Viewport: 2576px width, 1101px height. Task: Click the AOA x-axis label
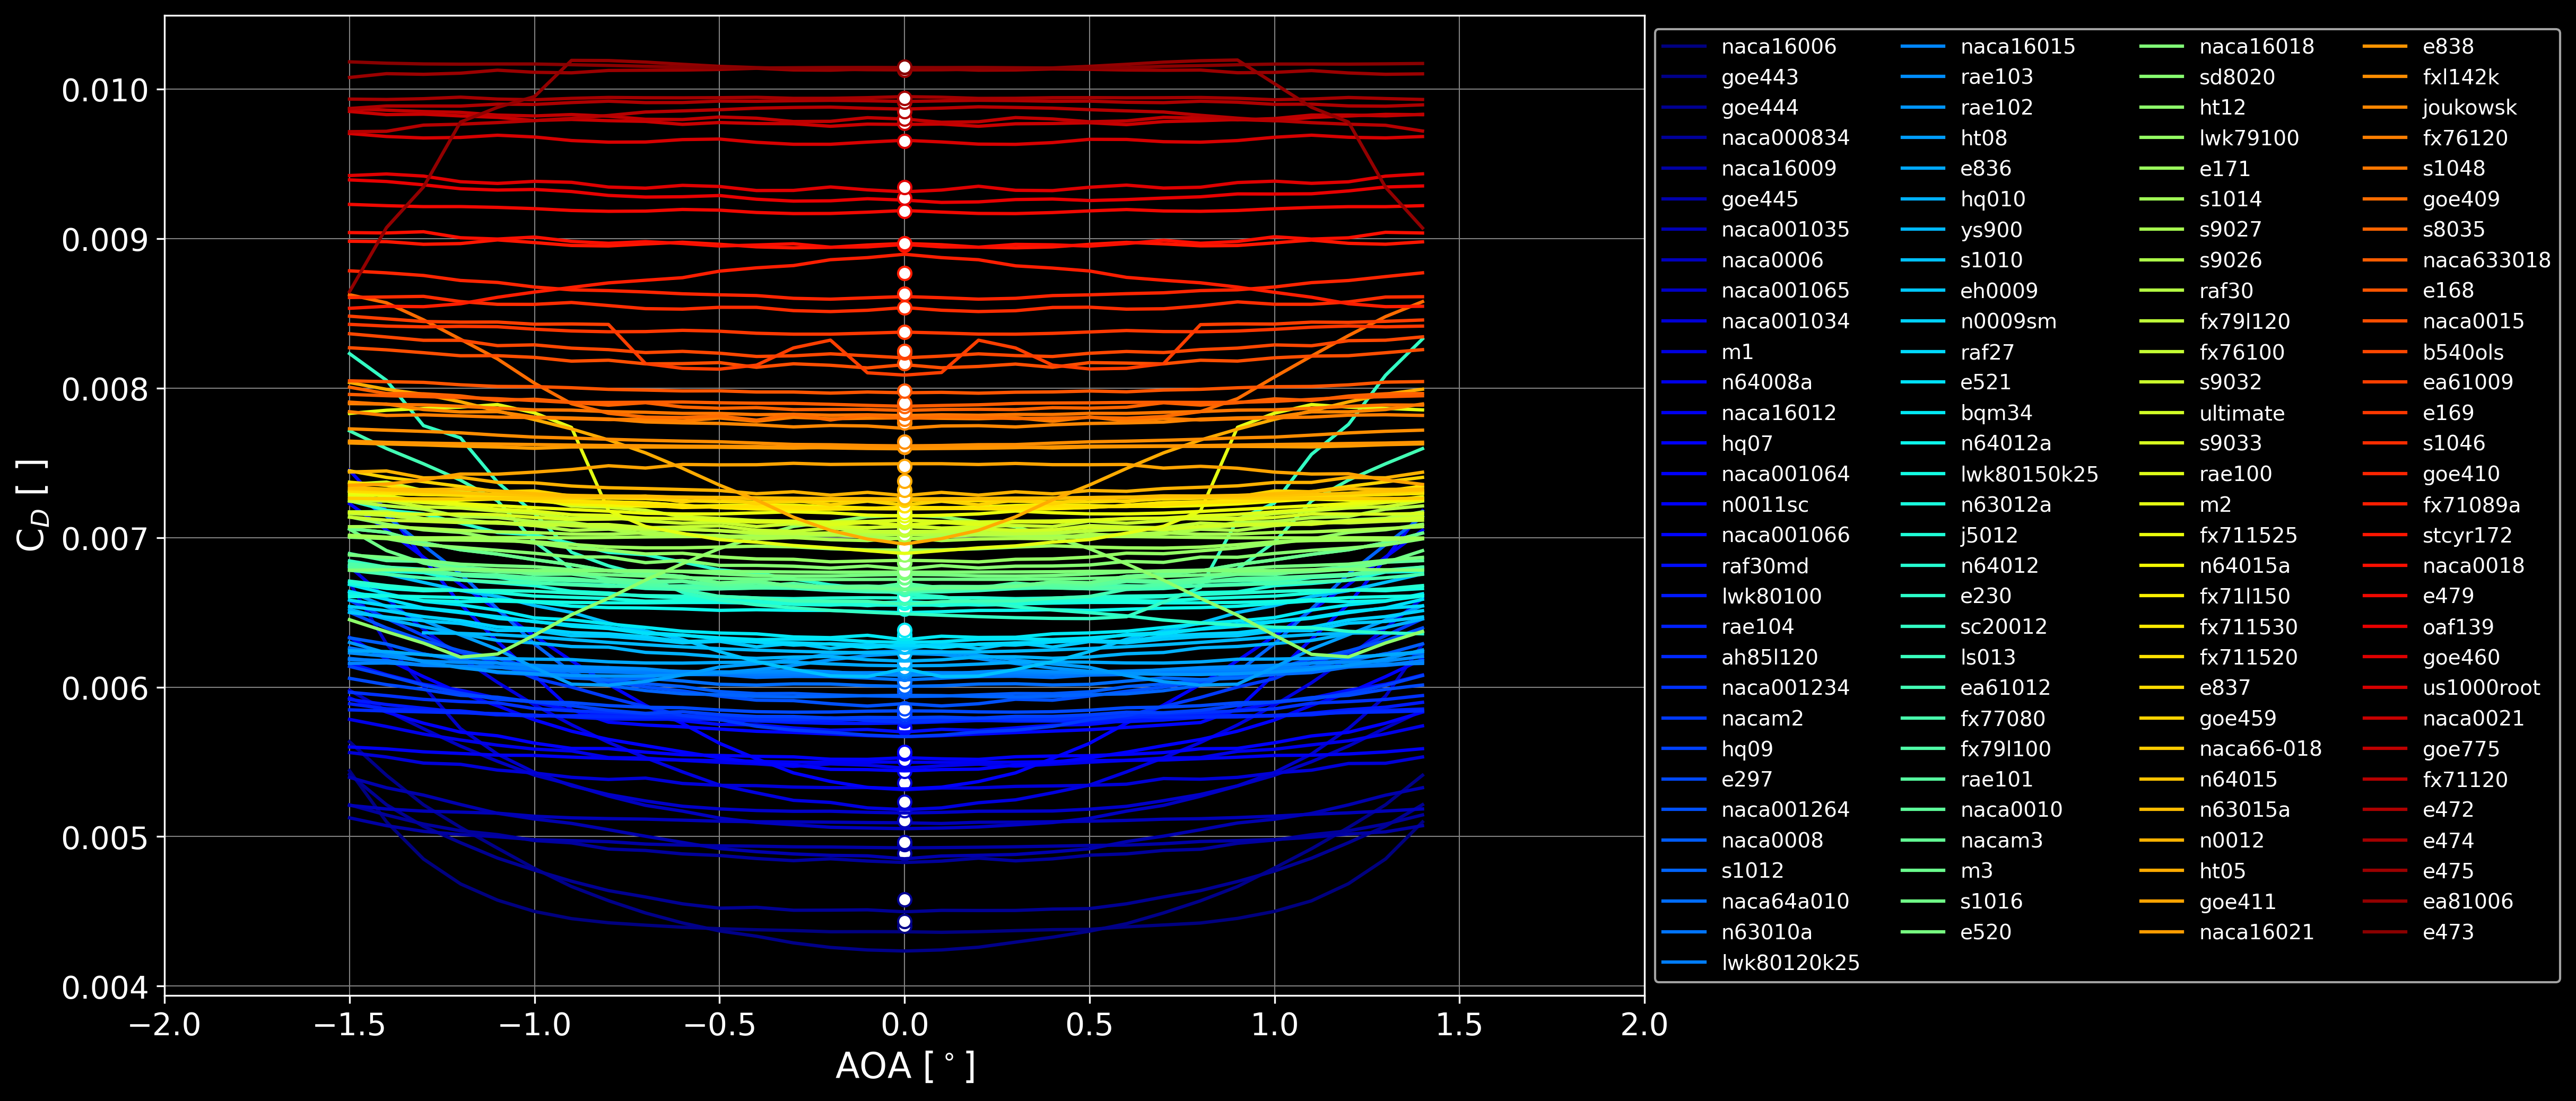click(x=904, y=1066)
